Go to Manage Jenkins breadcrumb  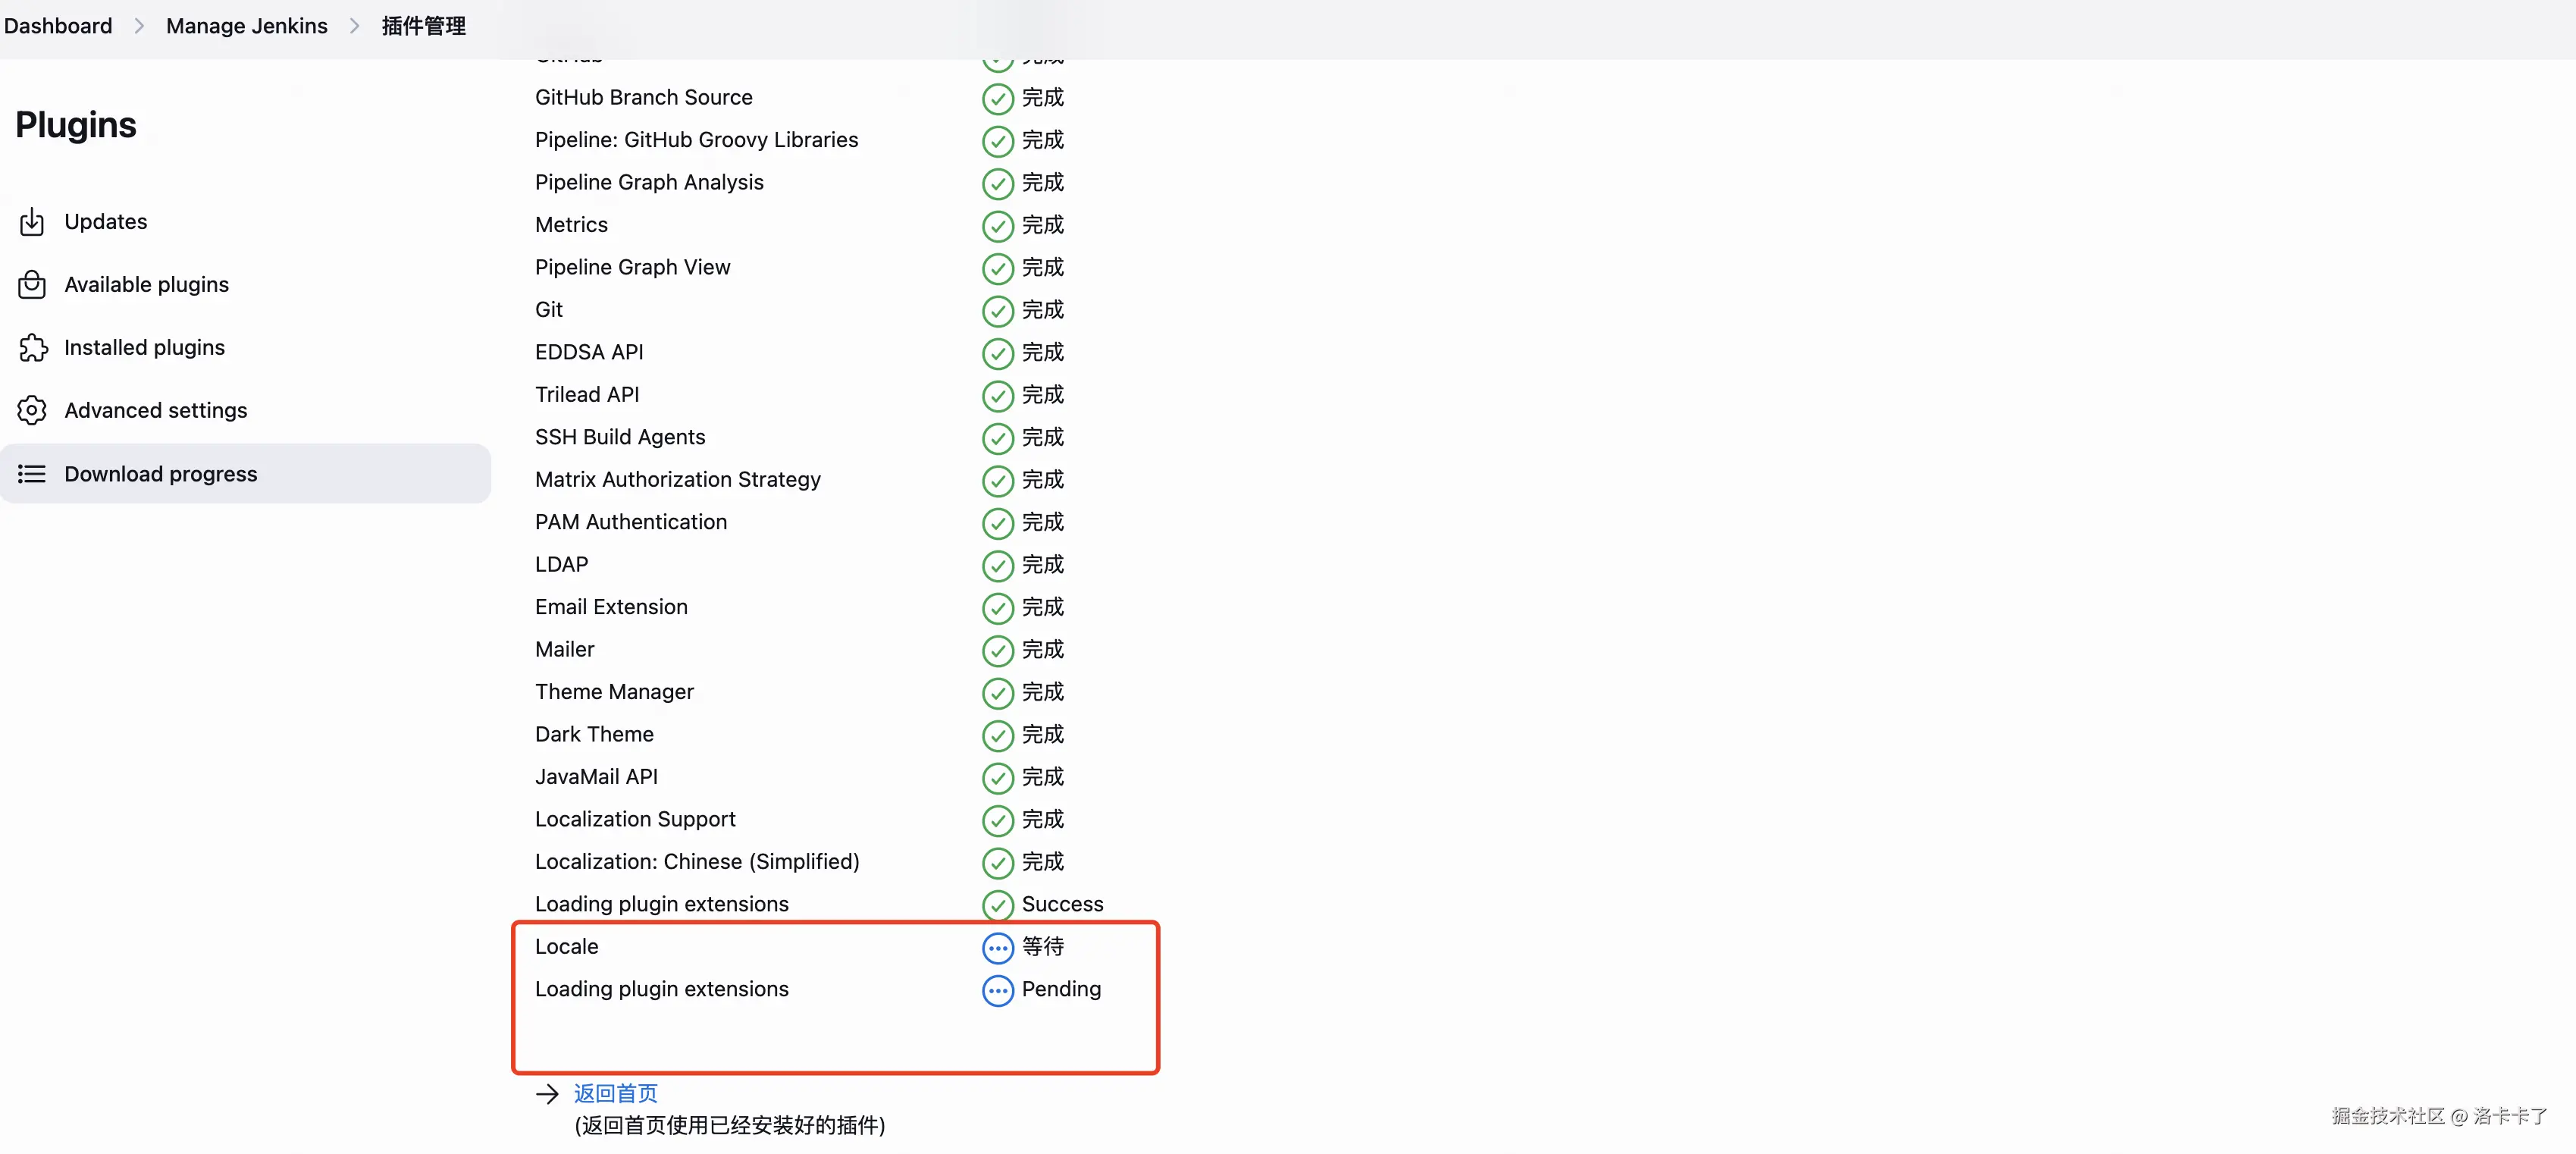coord(246,26)
